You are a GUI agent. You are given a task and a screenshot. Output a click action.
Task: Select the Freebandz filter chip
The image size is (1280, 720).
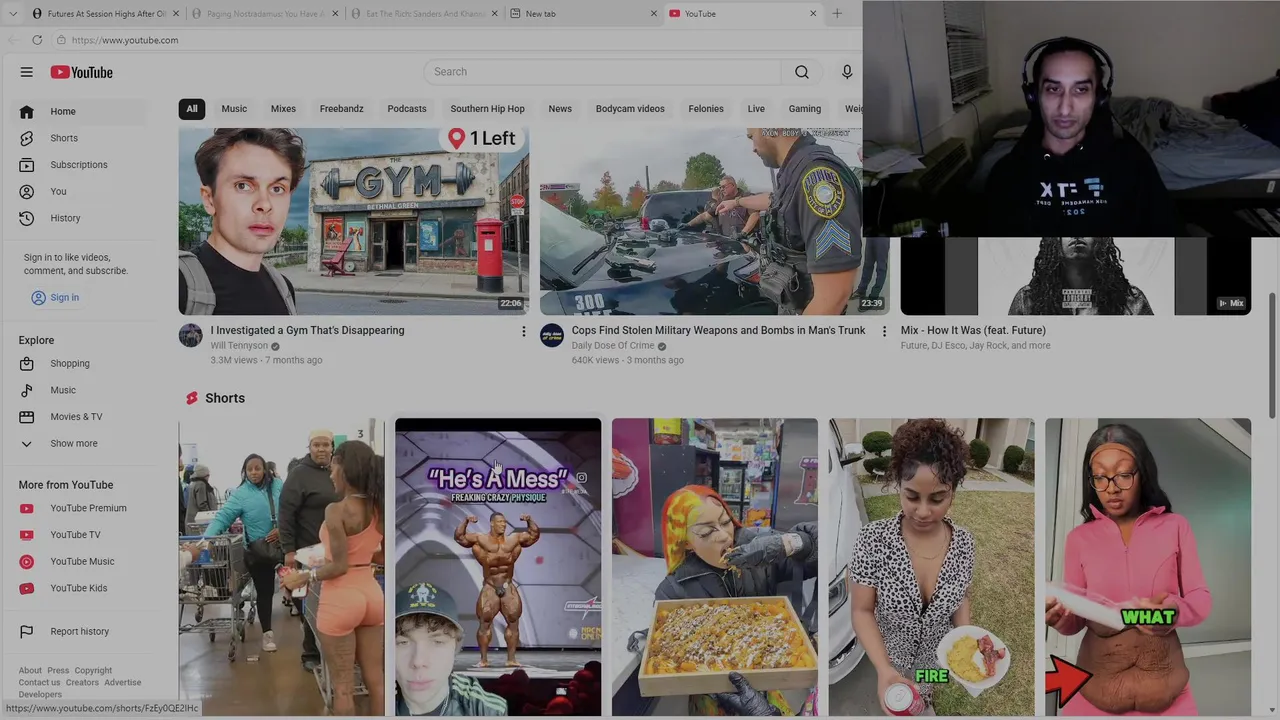342,109
